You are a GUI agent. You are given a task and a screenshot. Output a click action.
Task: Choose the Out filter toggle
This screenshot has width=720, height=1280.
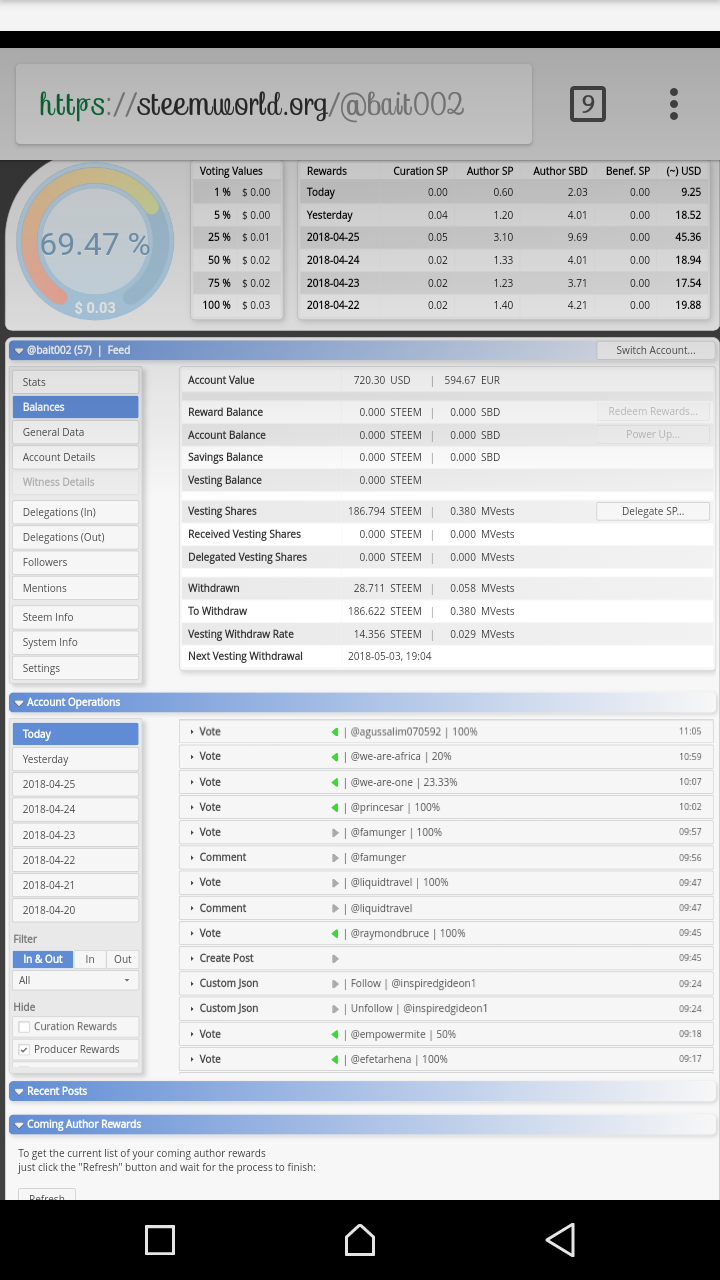(x=122, y=959)
